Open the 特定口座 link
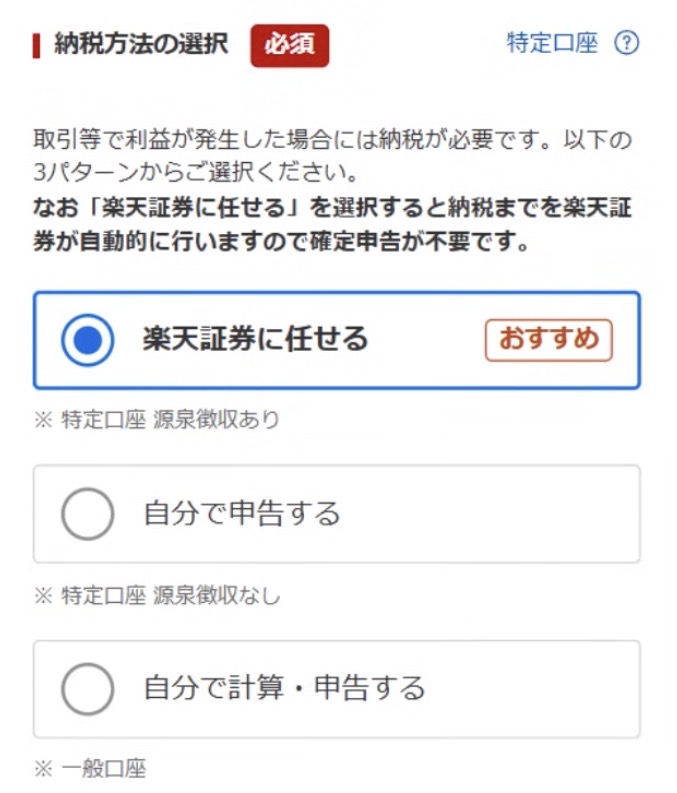 pos(552,44)
